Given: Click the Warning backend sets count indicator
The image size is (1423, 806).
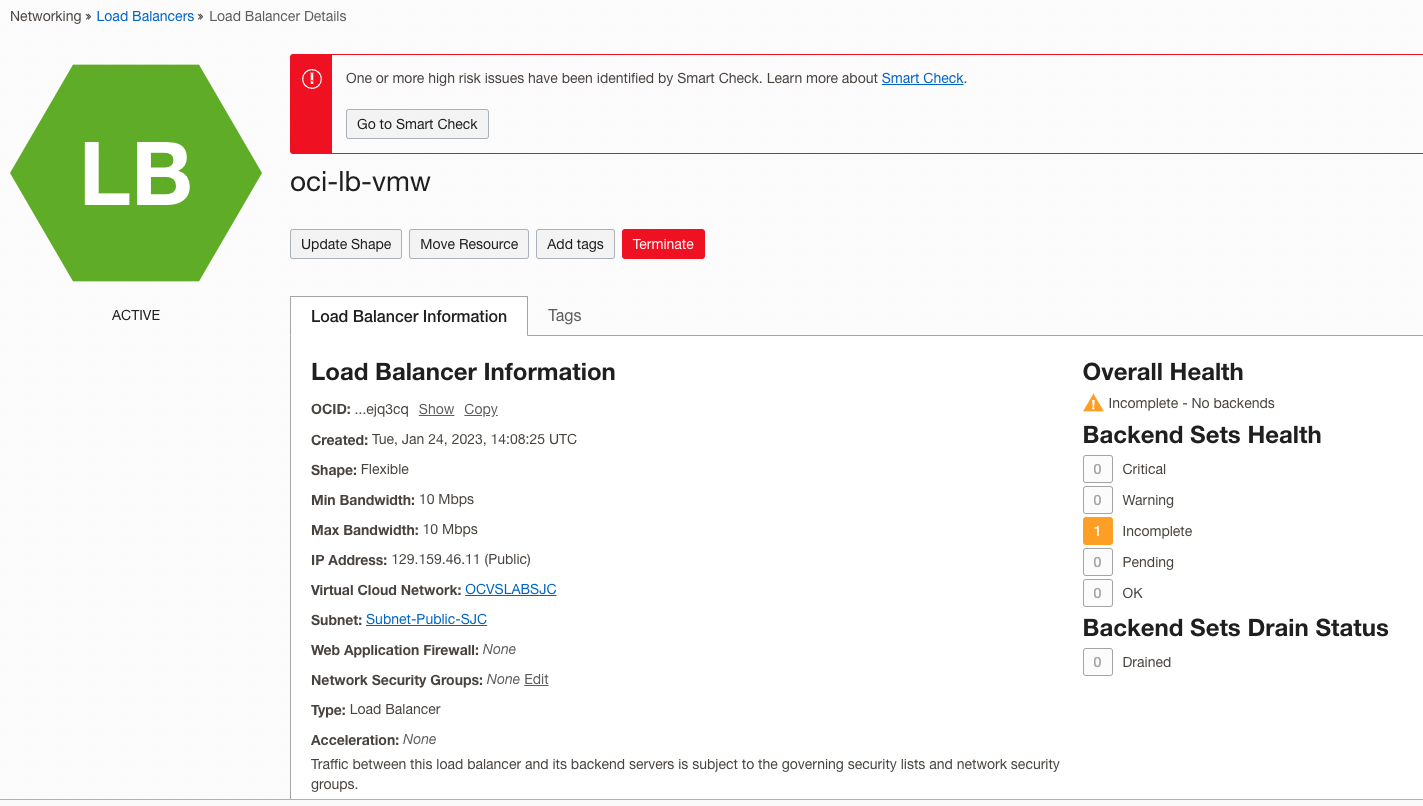Looking at the screenshot, I should 1097,499.
